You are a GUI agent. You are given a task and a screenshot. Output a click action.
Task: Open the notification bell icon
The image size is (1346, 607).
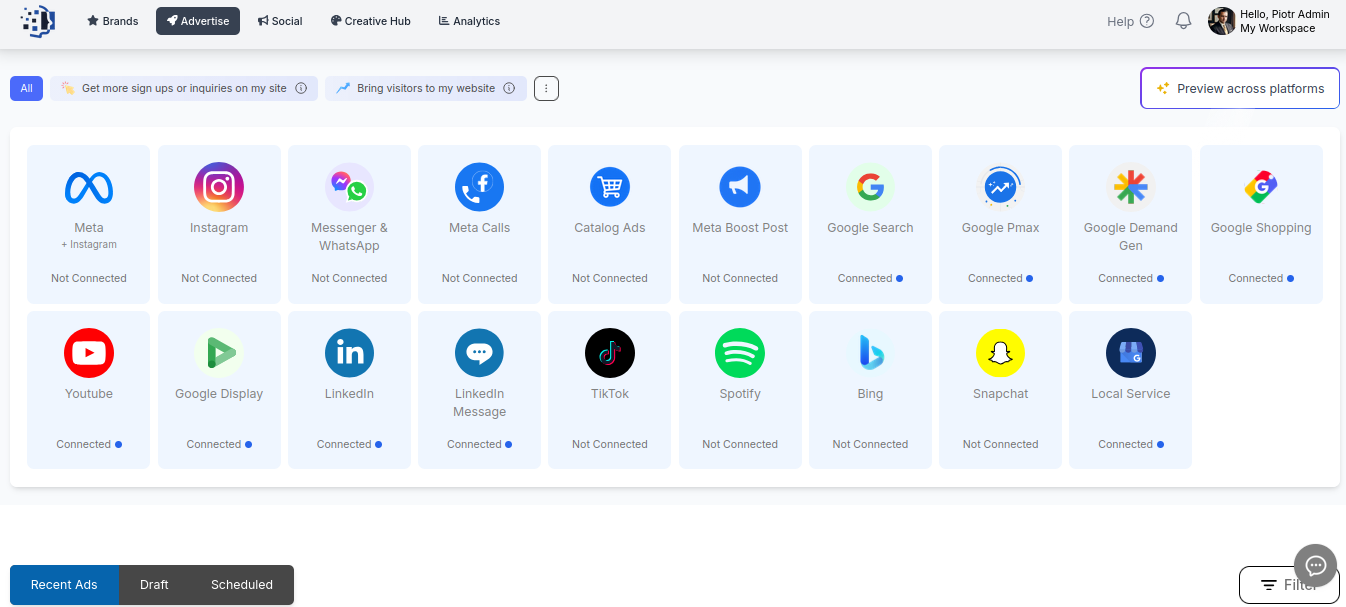tap(1183, 20)
